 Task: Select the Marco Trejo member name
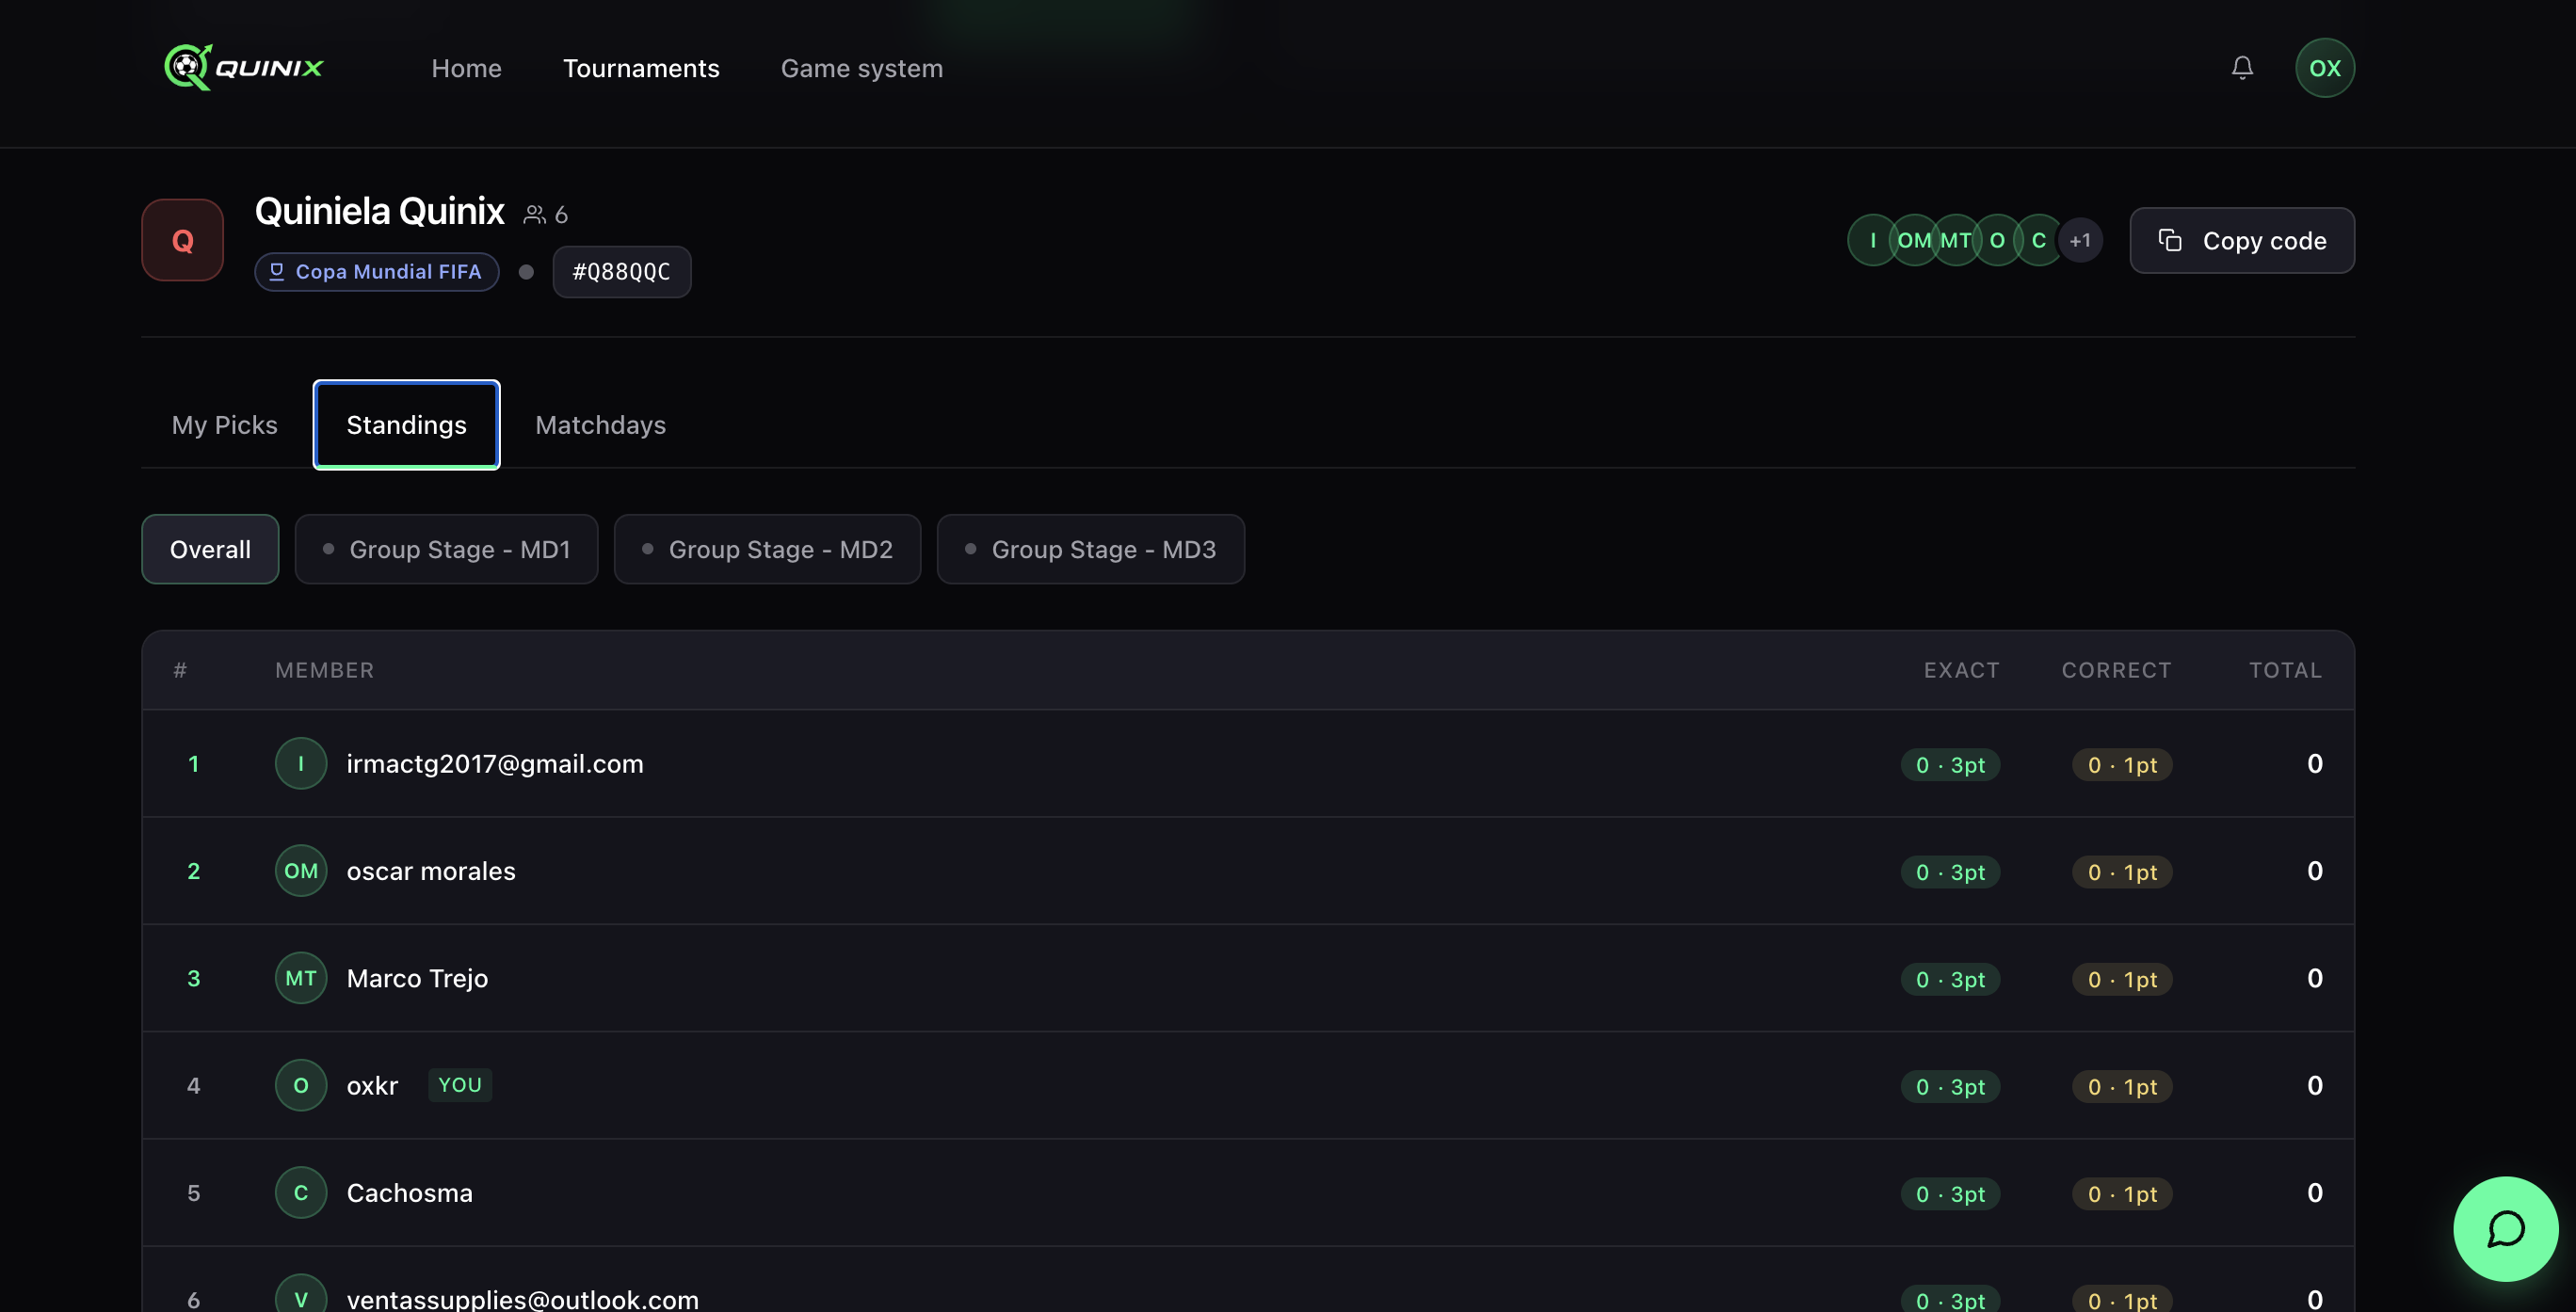417,978
